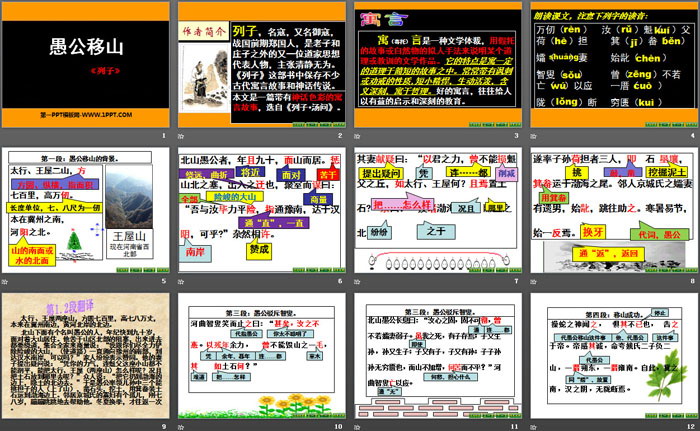
Task: Select slide 5 with 王屋山 mountain photo
Action: click(x=86, y=210)
